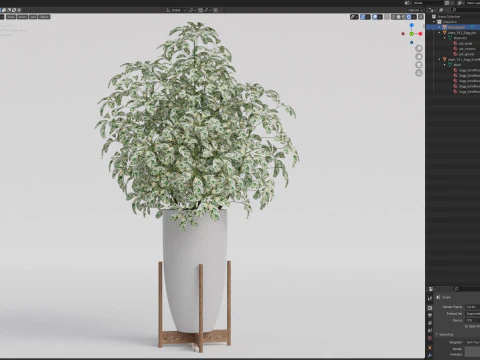Open the viewport Options dropdown

(414, 10)
